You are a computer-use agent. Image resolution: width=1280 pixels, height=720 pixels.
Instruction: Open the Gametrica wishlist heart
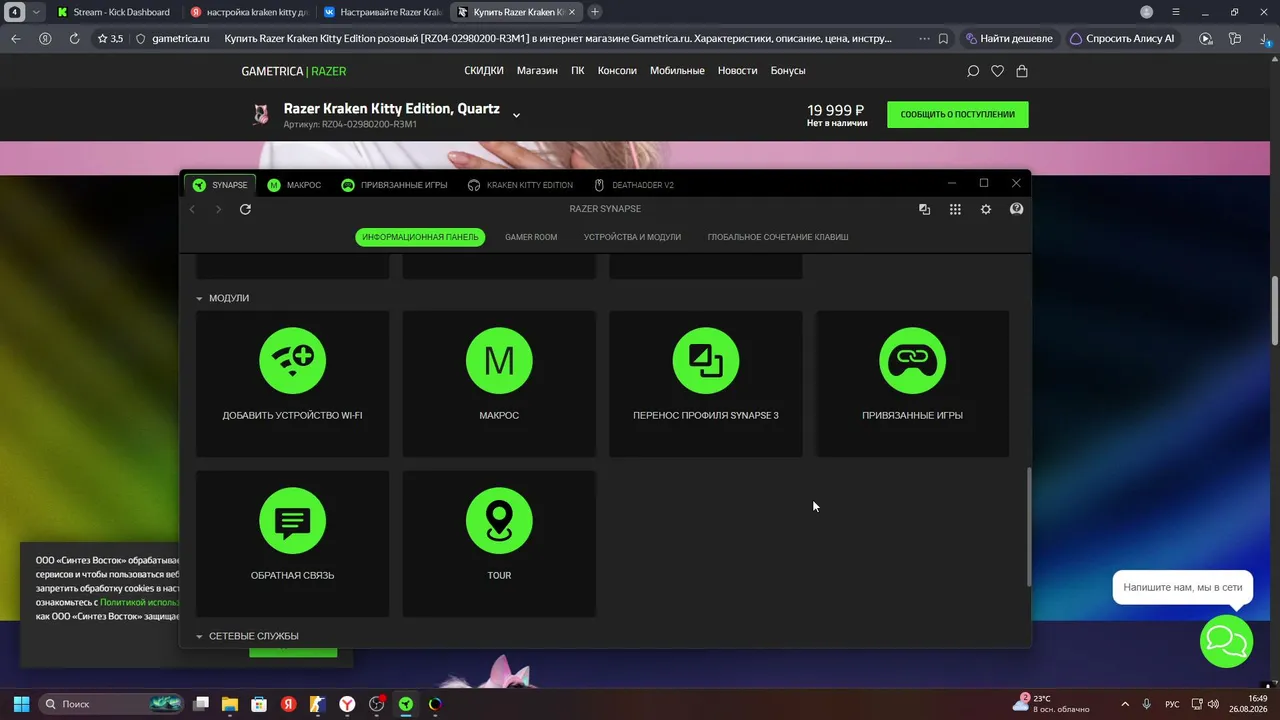coord(997,71)
